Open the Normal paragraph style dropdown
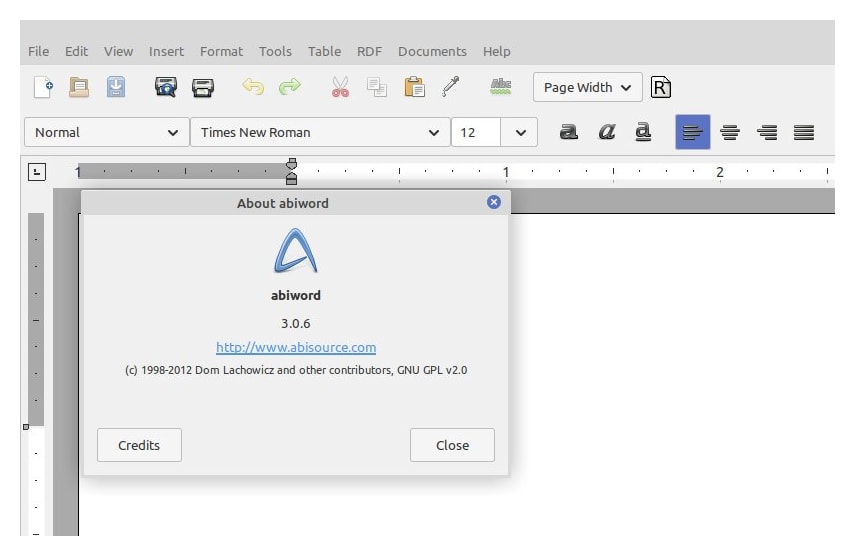The image size is (855, 556). [107, 132]
